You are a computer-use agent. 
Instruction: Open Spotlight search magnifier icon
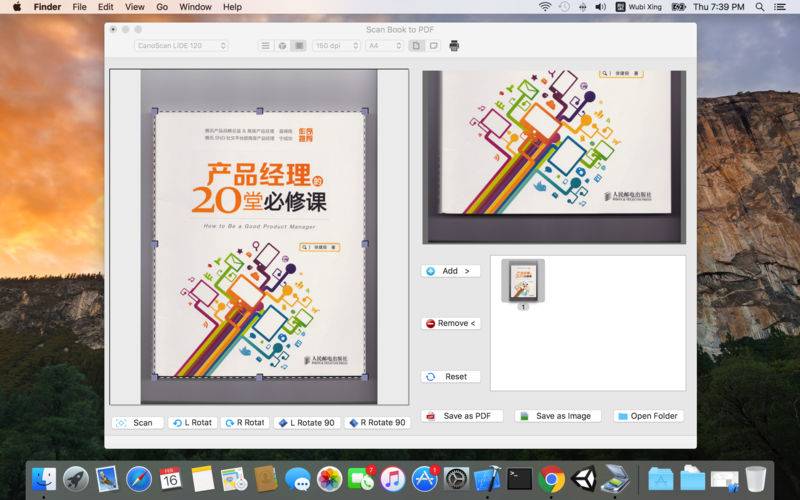(x=760, y=7)
